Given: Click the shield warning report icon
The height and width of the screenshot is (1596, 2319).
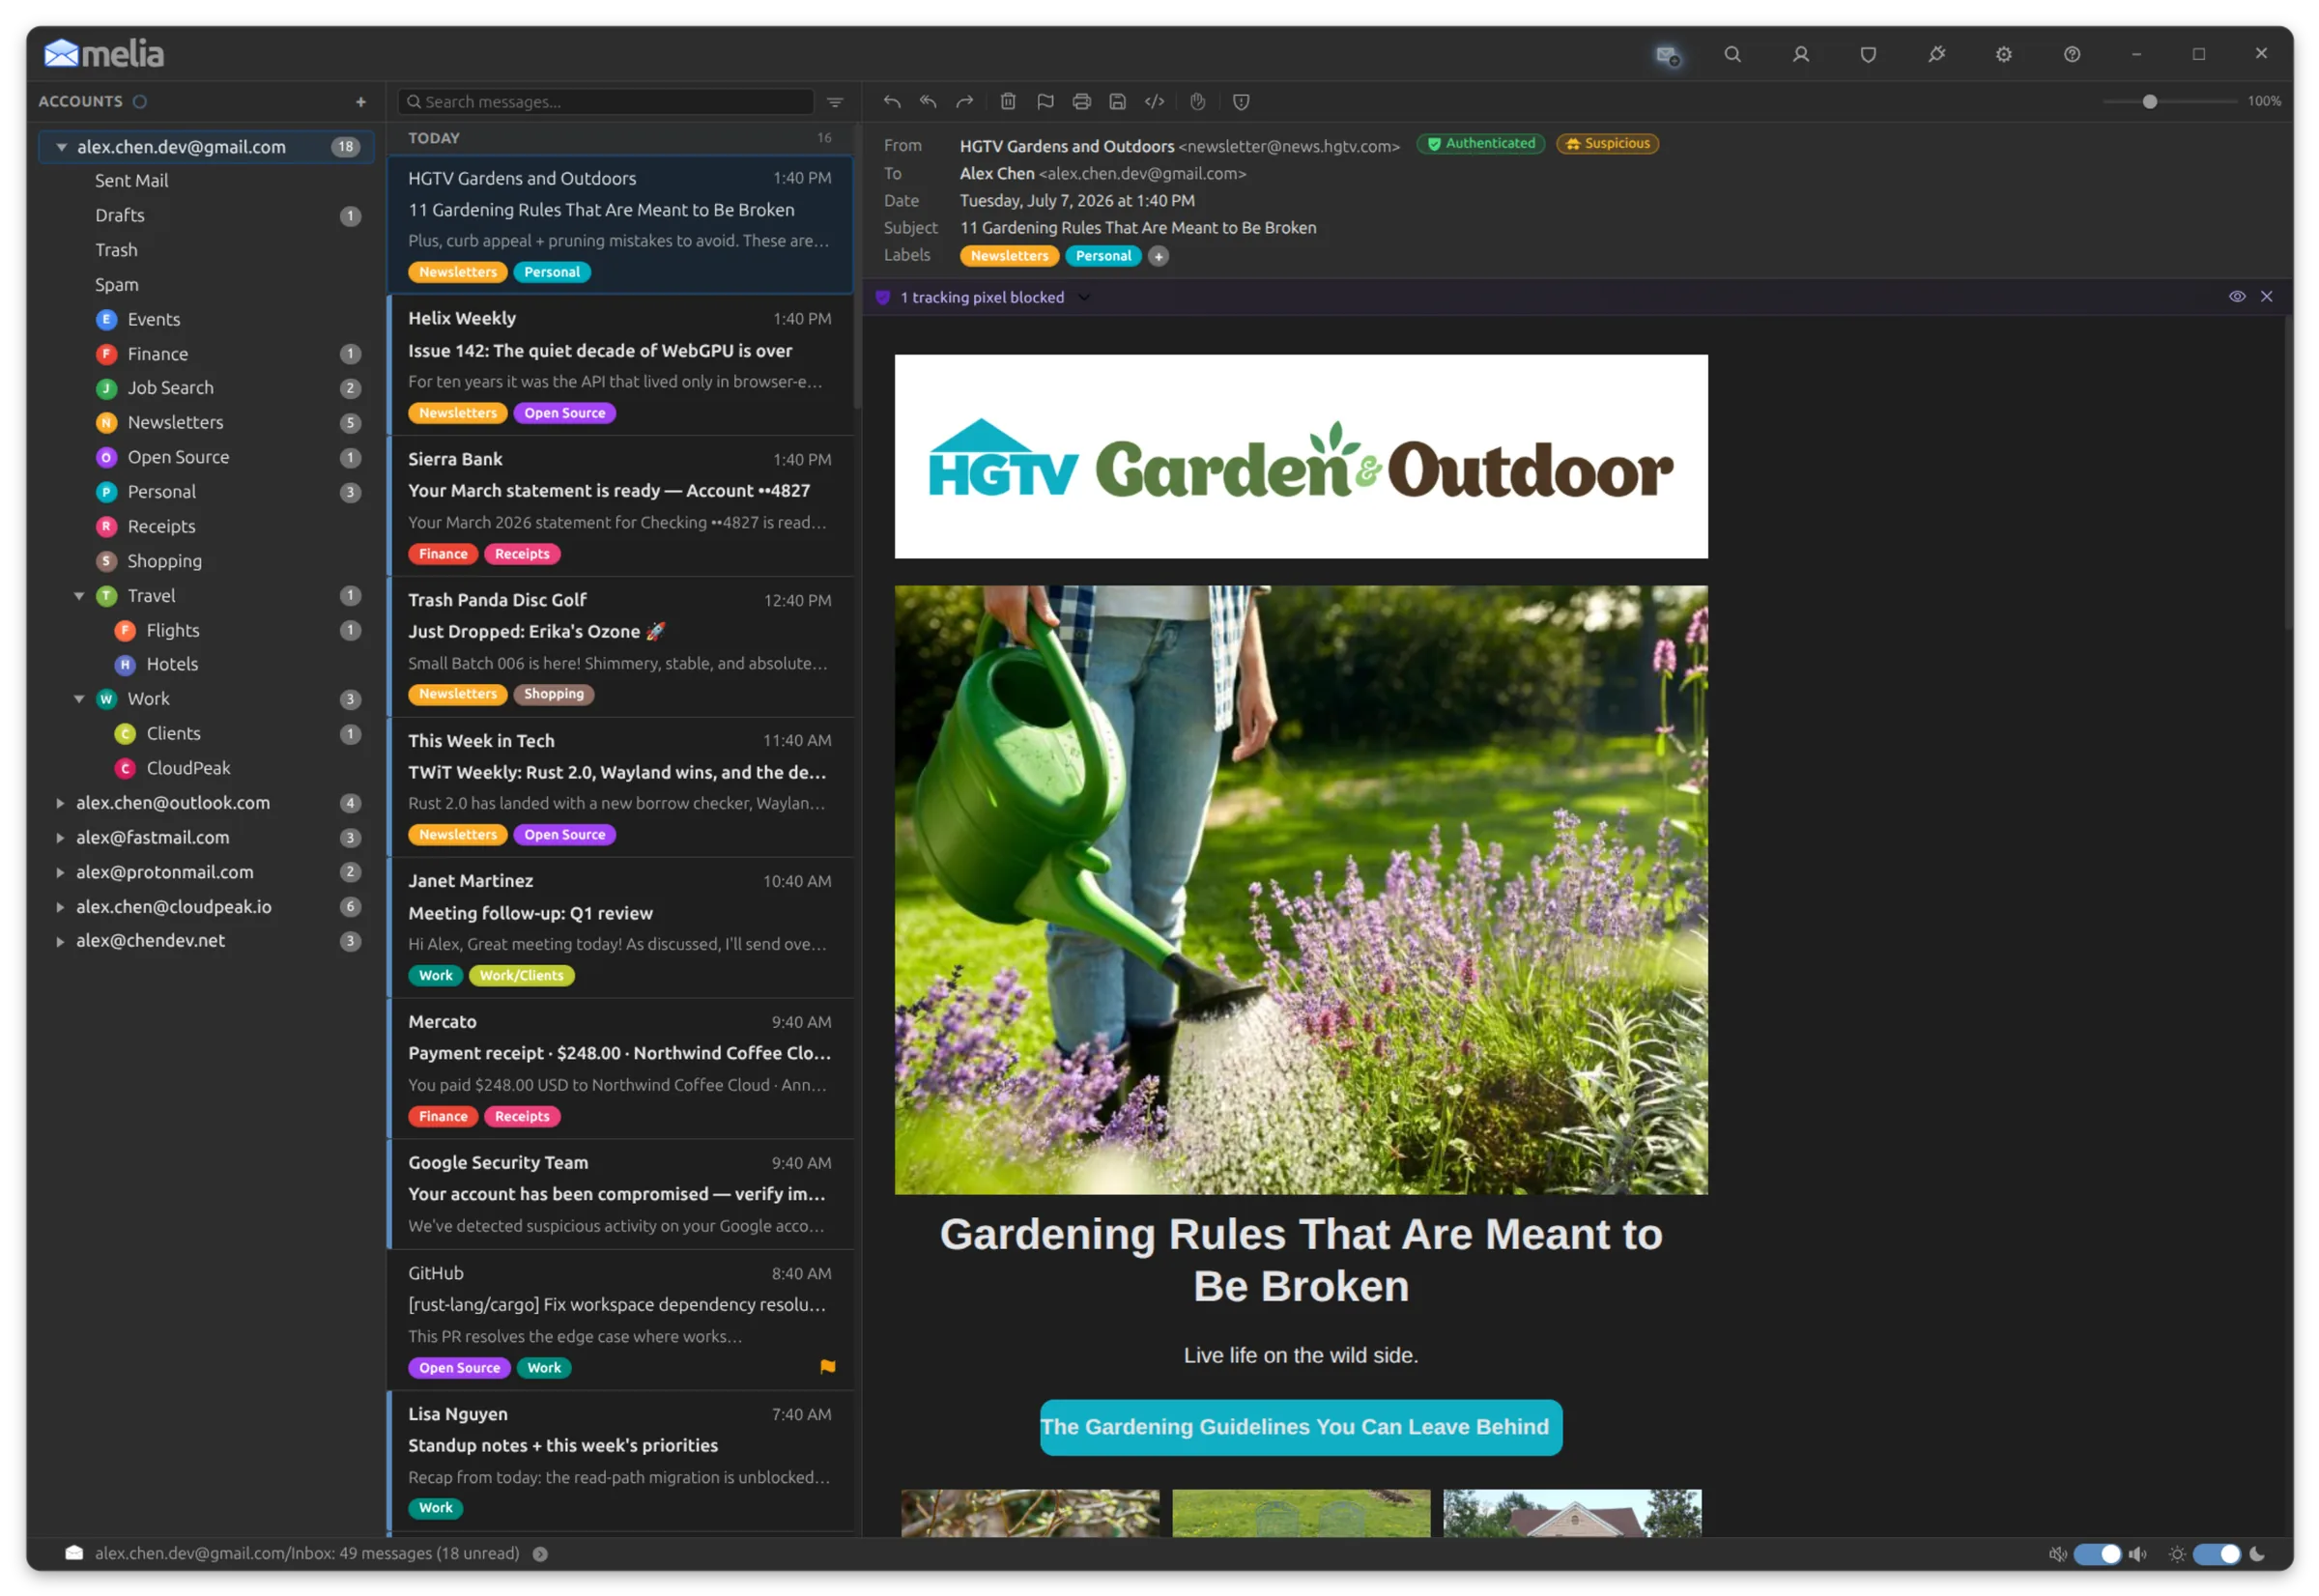Looking at the screenshot, I should (x=1241, y=101).
